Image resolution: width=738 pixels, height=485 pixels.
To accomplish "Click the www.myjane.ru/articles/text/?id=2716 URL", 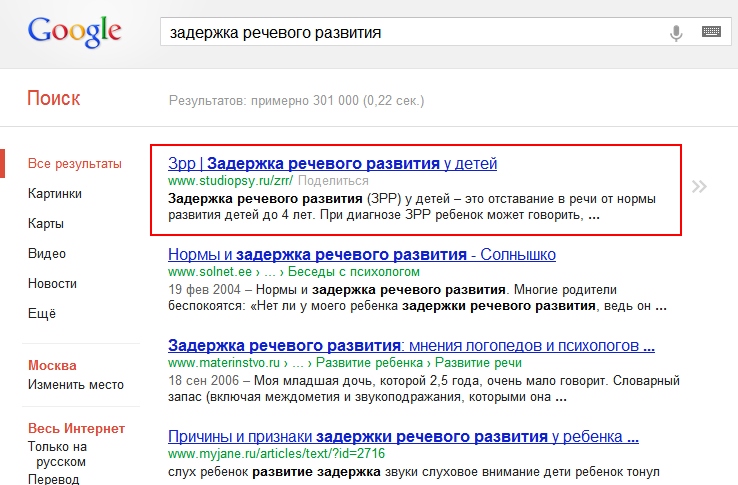I will 276,454.
